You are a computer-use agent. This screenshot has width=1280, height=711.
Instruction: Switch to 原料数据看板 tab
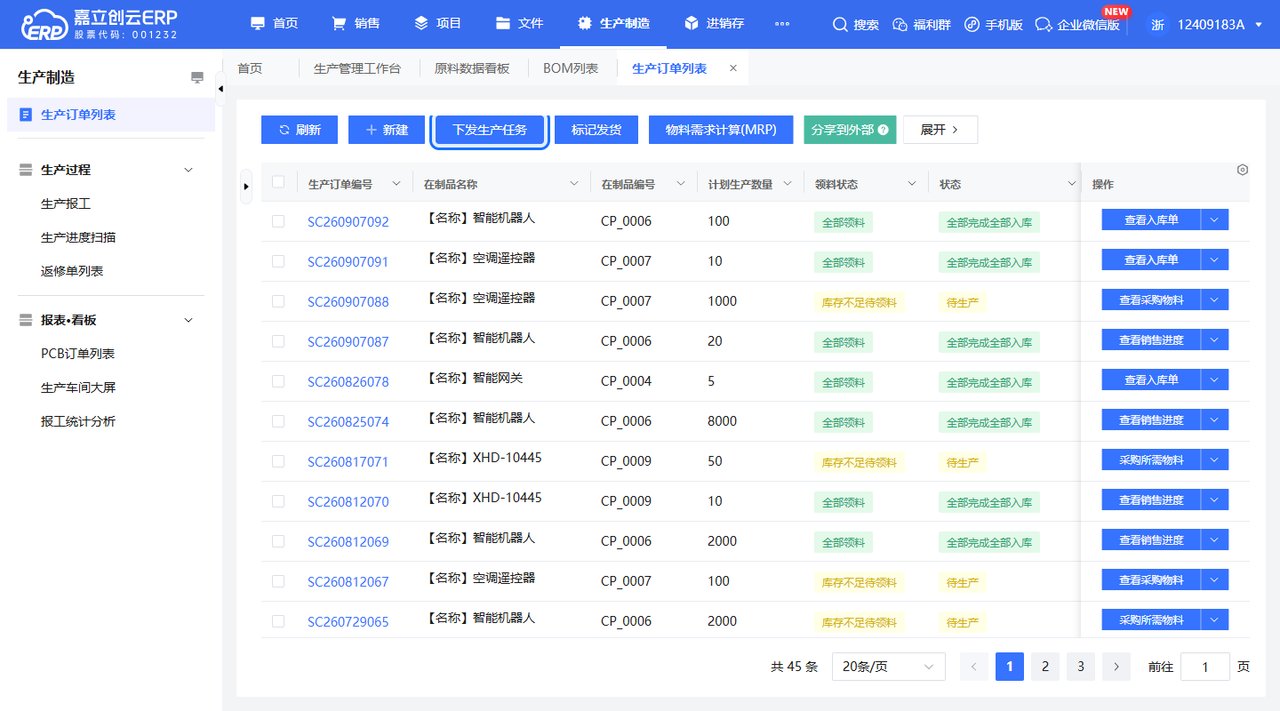click(472, 68)
